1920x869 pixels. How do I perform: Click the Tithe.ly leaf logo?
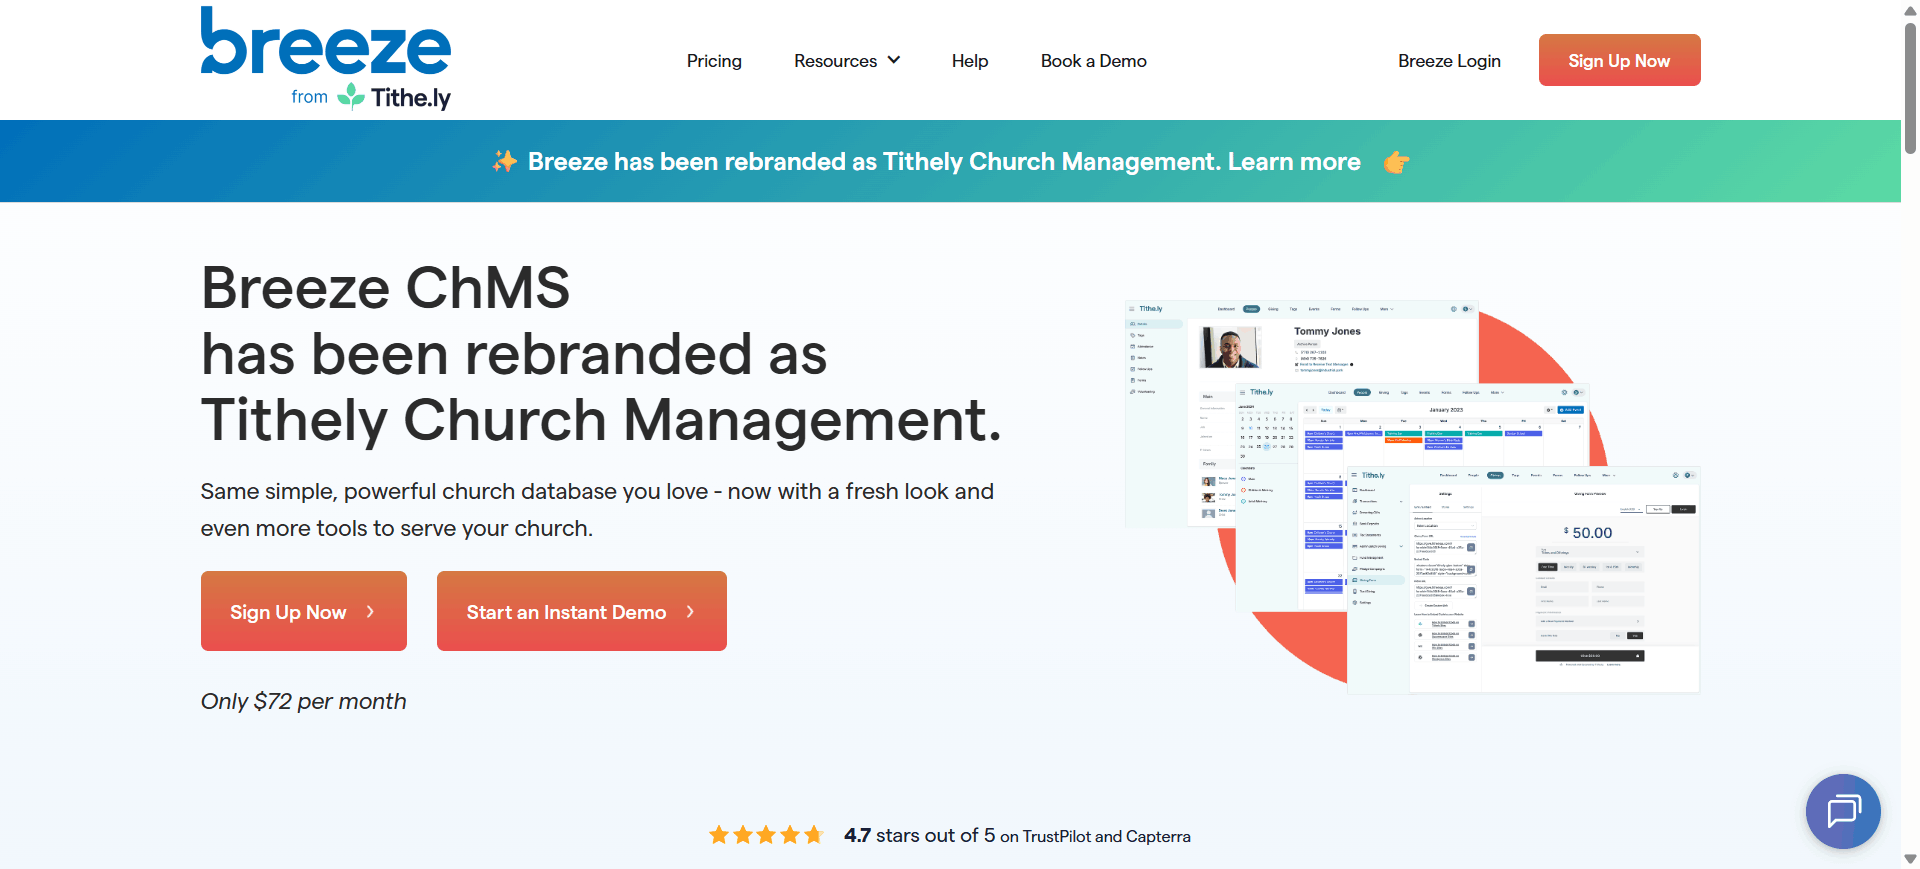(x=351, y=96)
